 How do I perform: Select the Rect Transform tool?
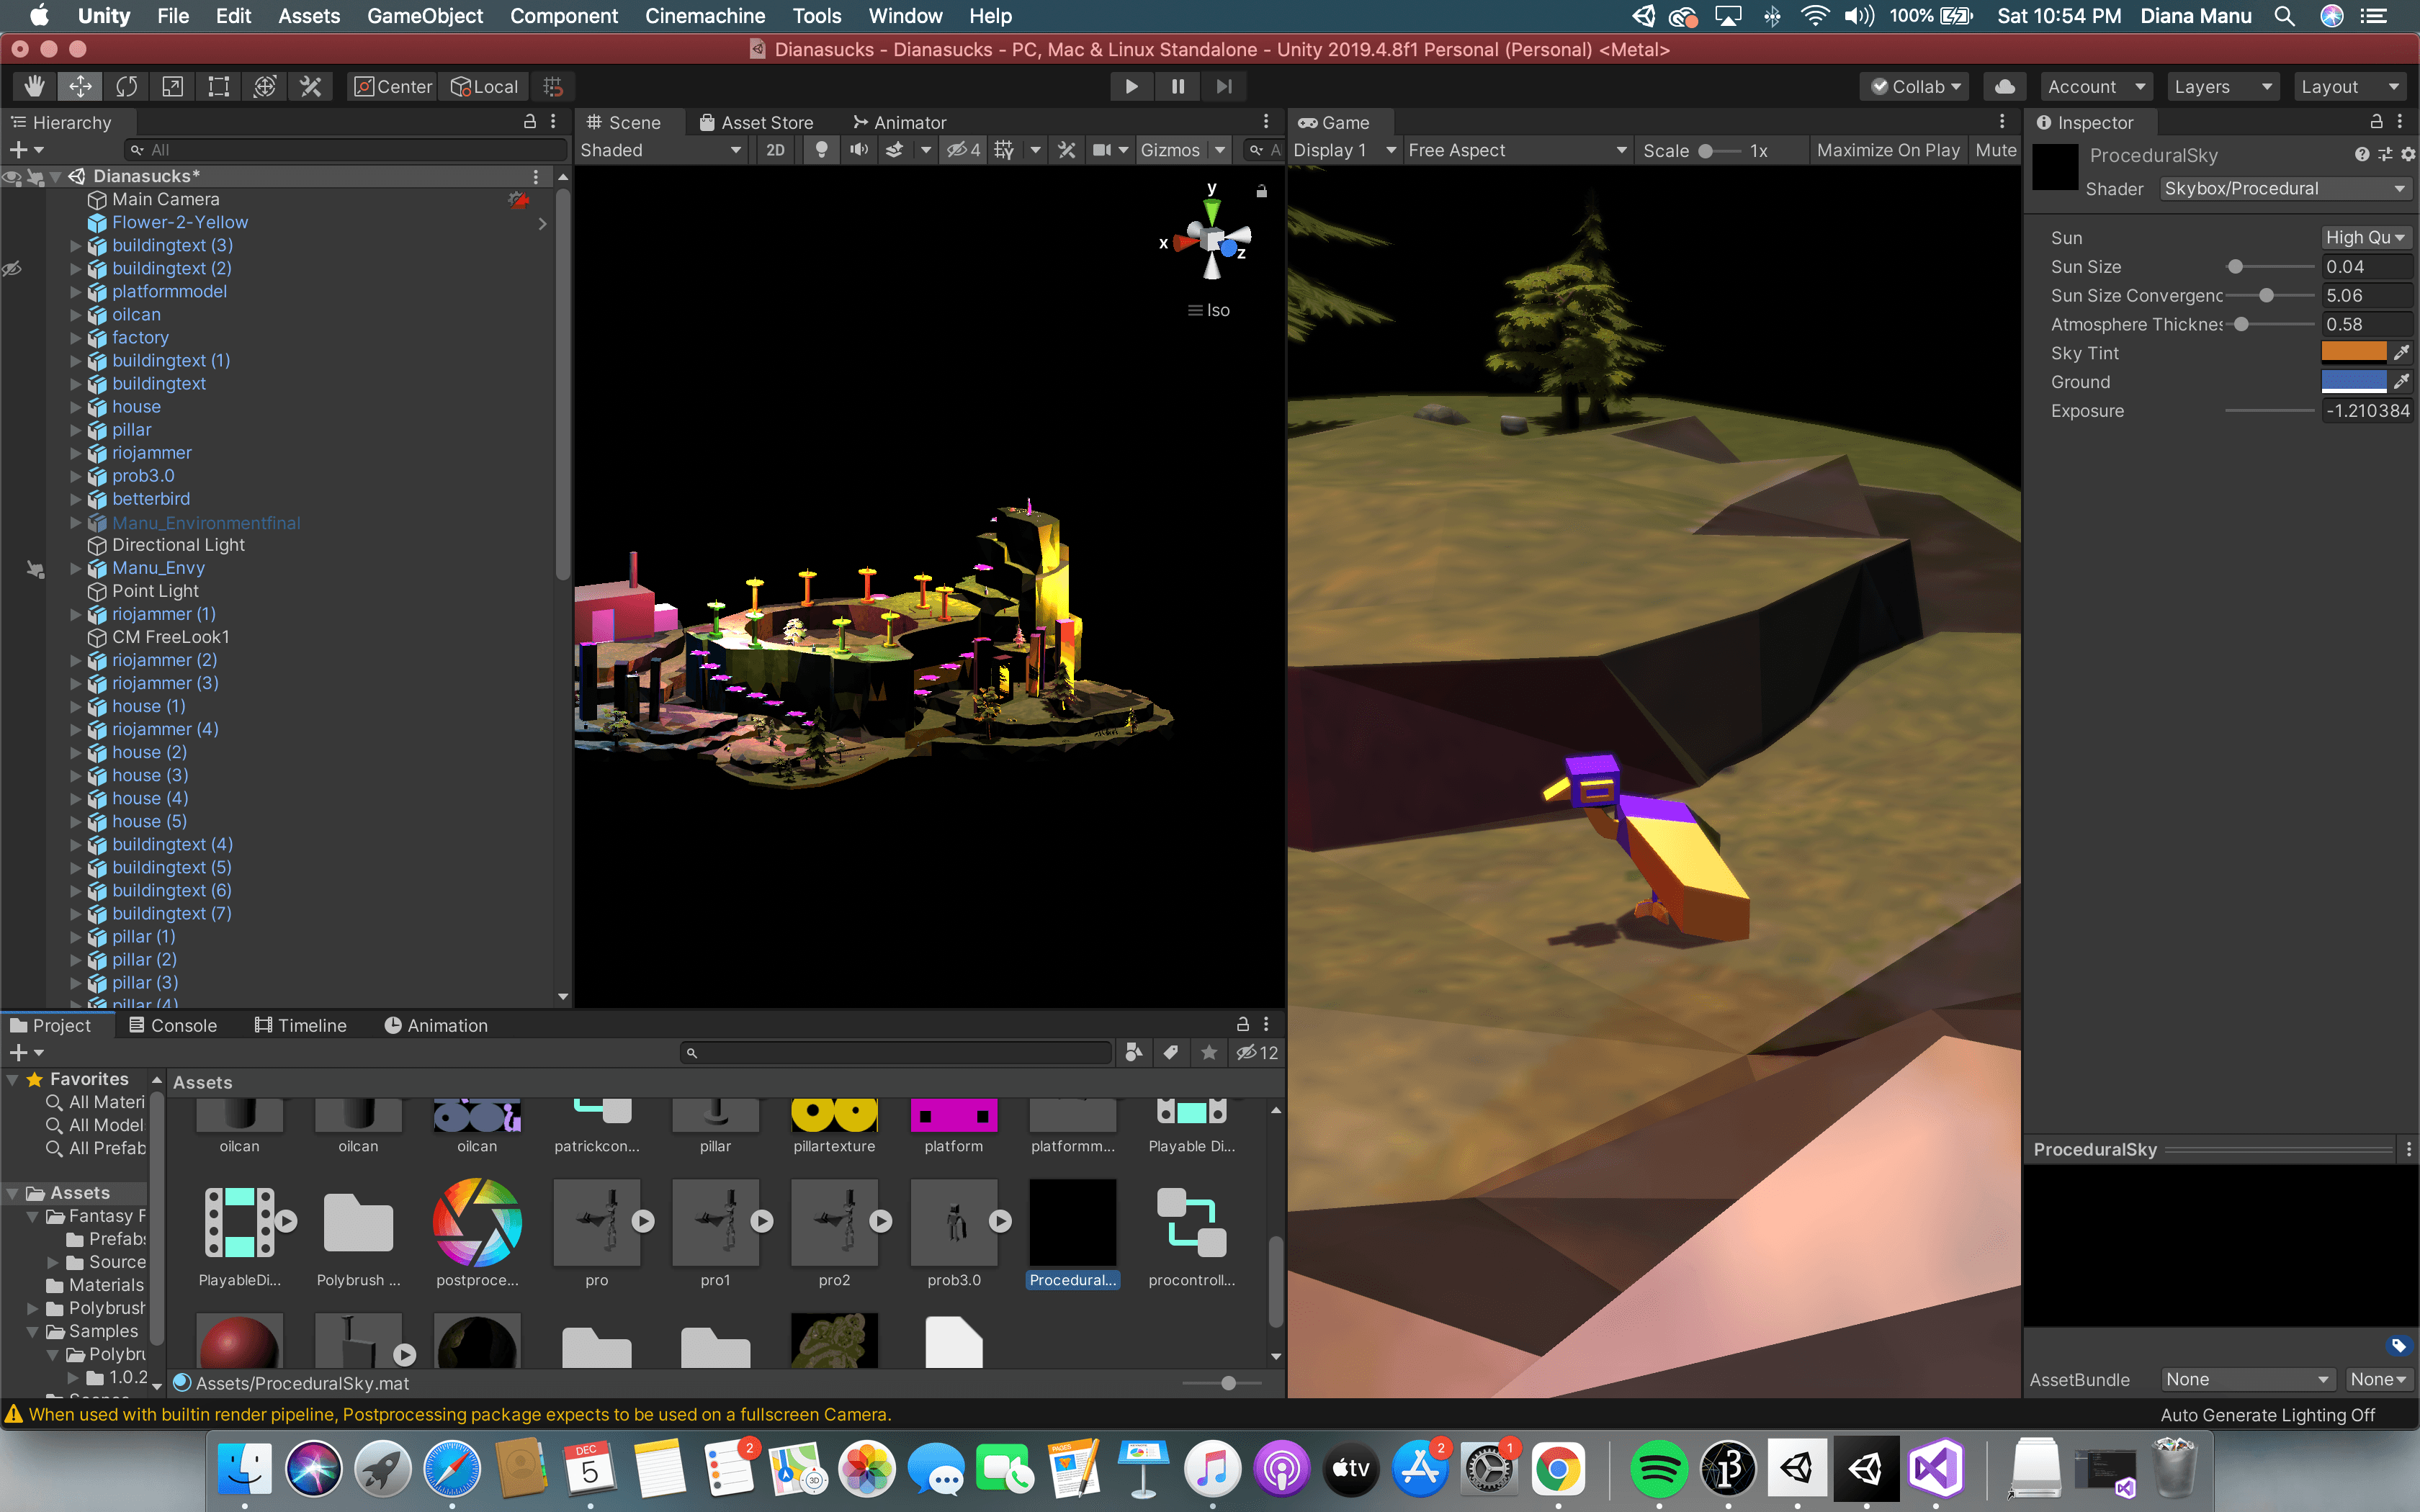point(218,87)
